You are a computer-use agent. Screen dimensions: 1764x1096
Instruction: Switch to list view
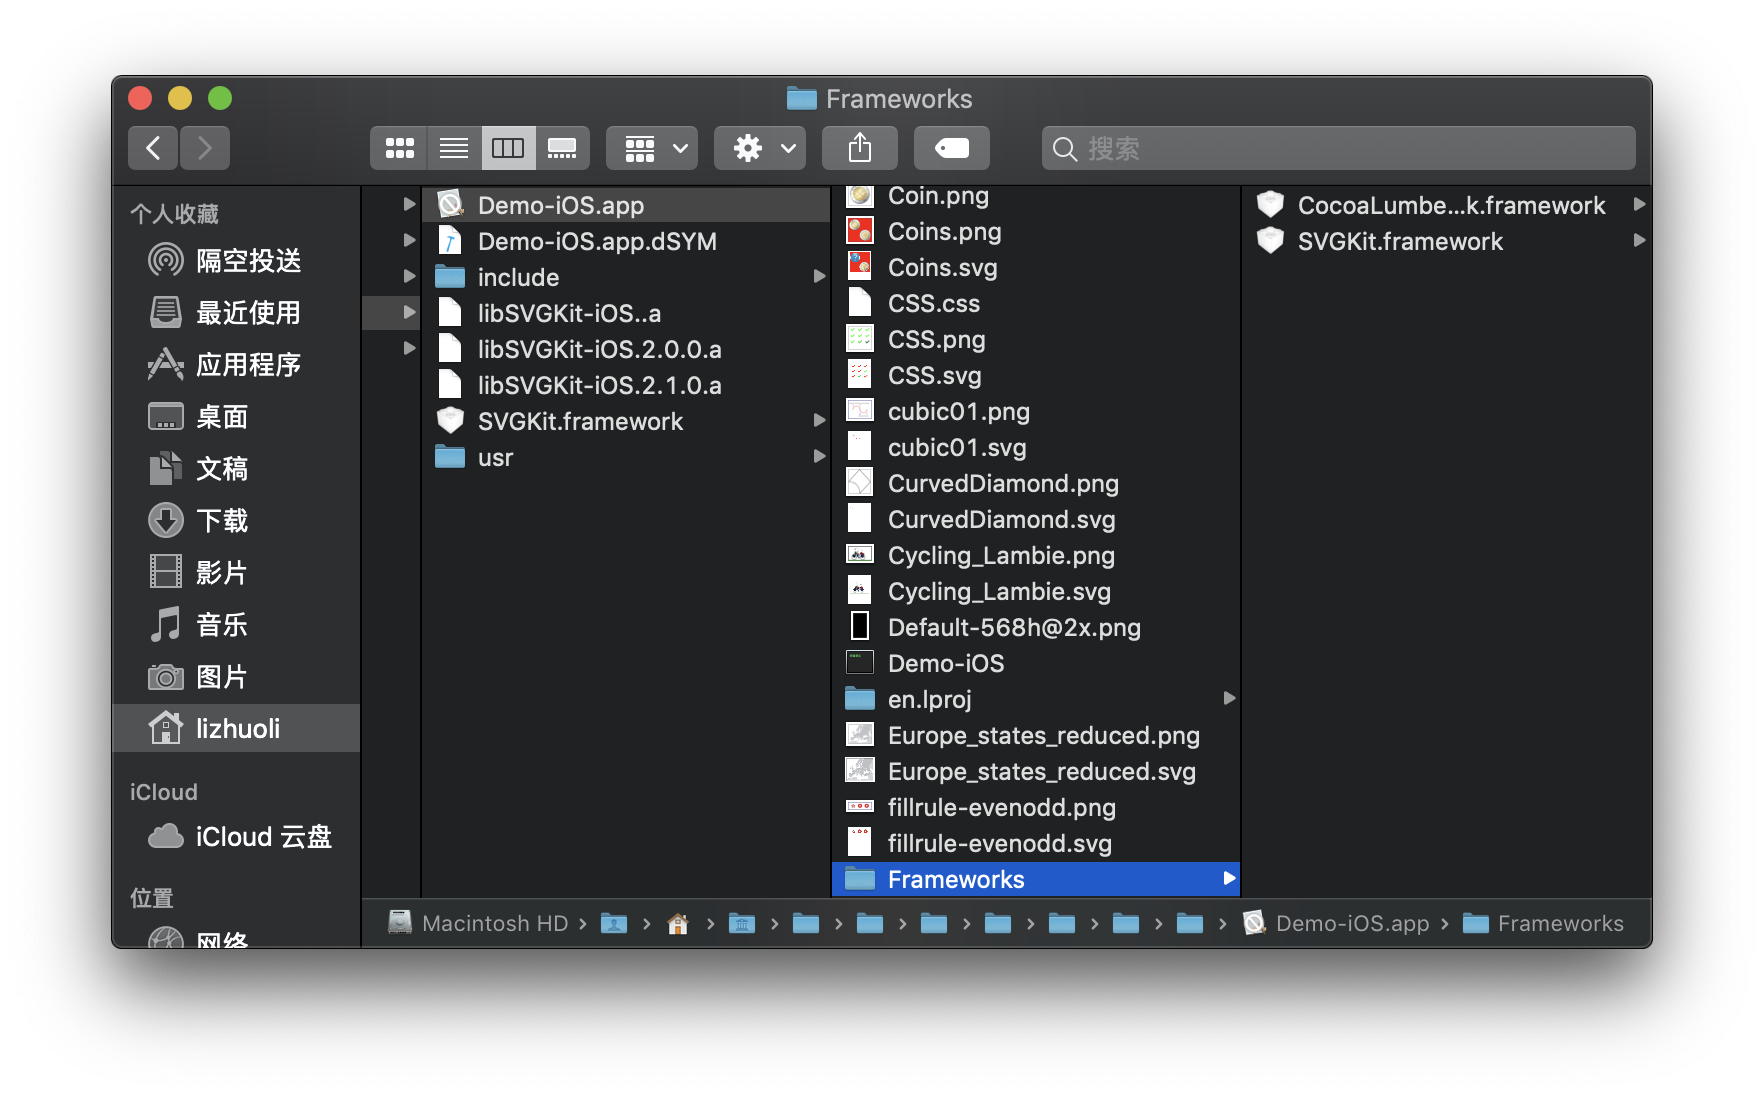pos(454,148)
